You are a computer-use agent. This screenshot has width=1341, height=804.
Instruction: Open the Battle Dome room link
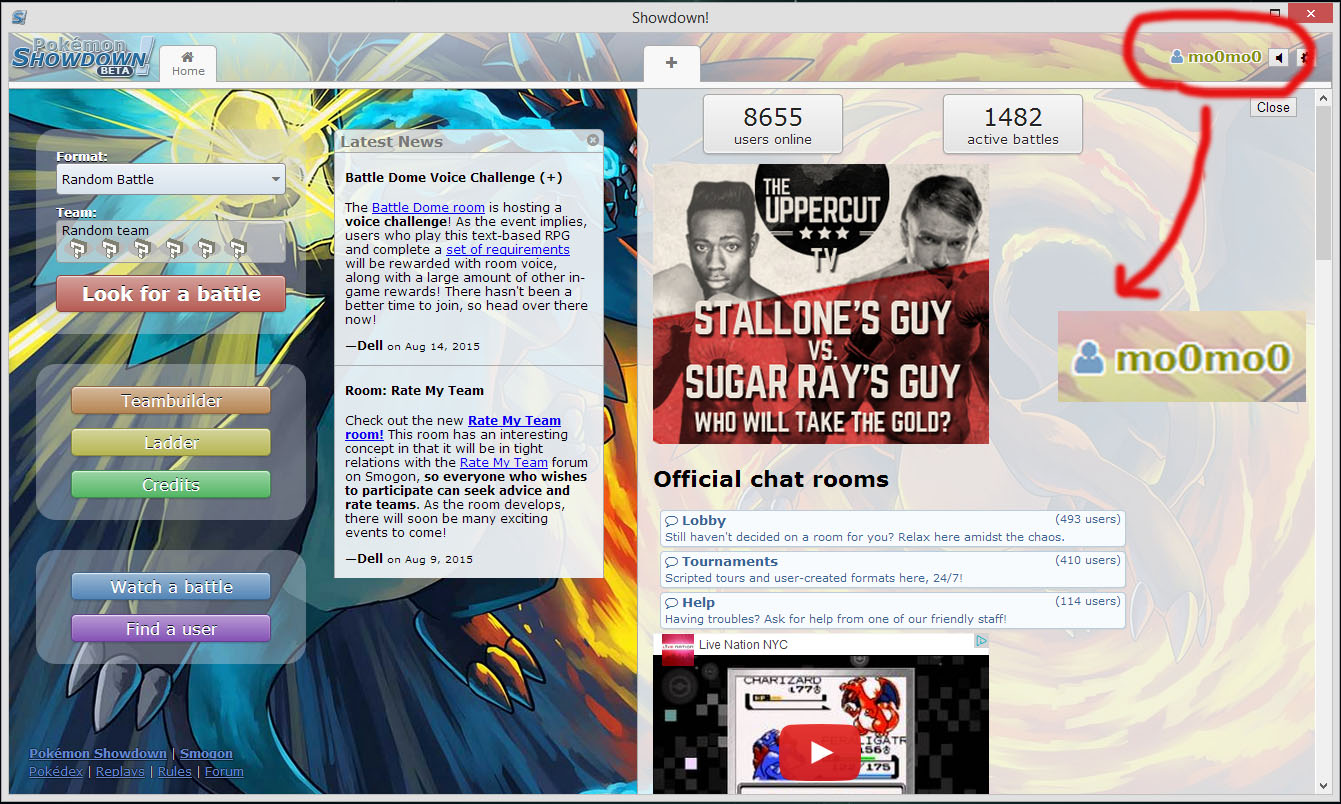click(428, 207)
